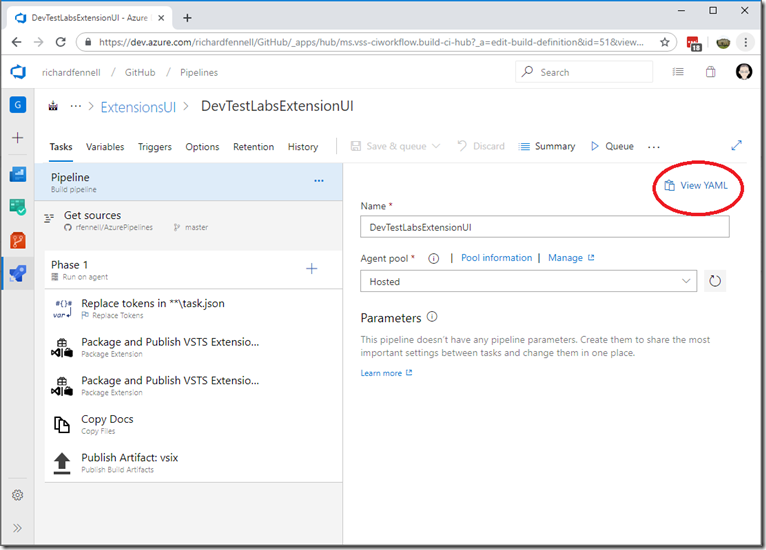Click the plus icon in left sidebar
Image resolution: width=766 pixels, height=550 pixels.
tap(18, 138)
